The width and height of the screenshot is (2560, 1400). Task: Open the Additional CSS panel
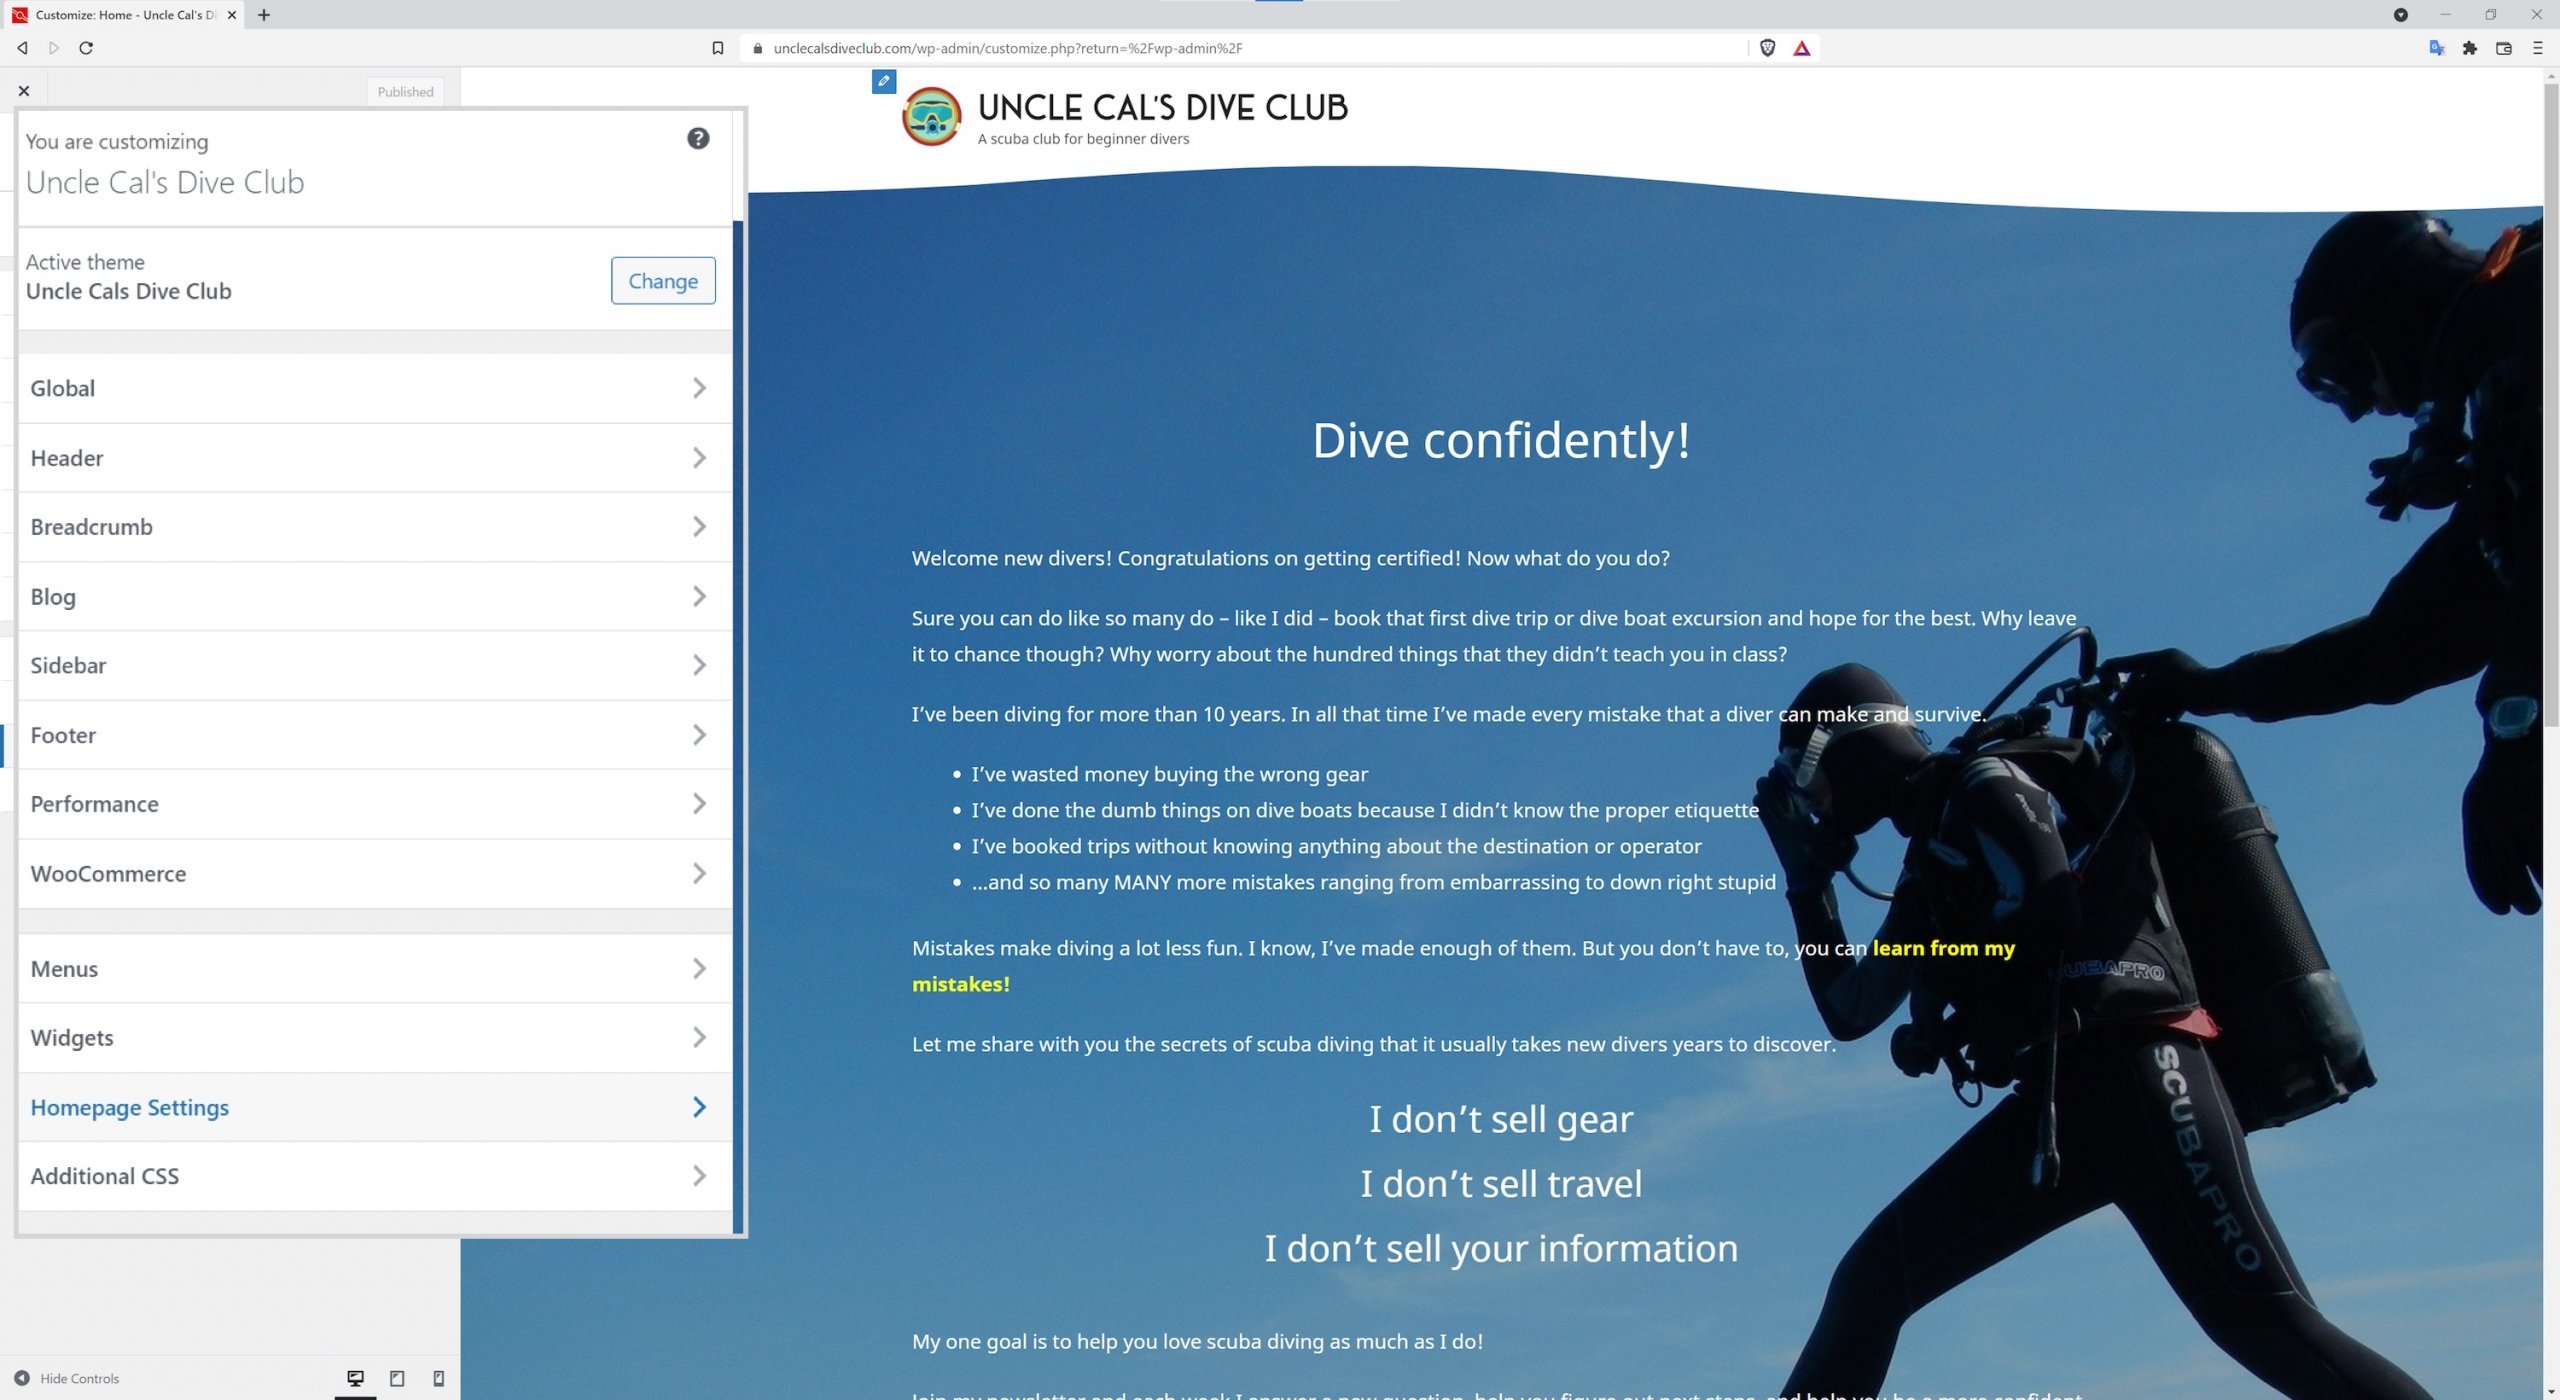[375, 1176]
